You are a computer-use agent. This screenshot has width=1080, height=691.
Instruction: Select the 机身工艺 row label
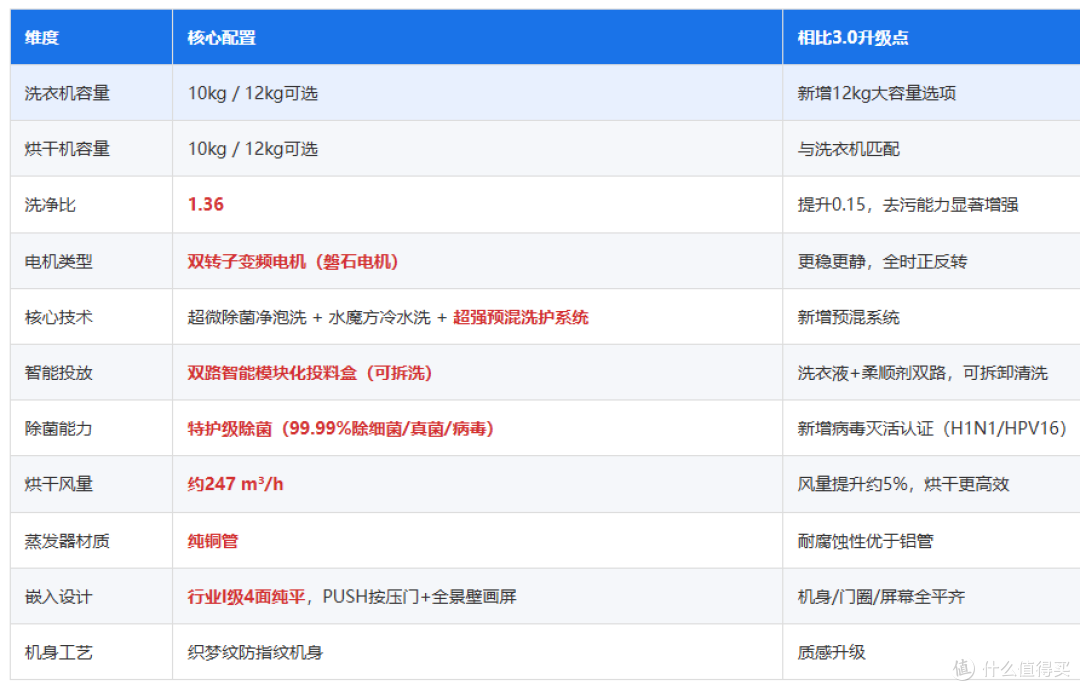click(x=59, y=652)
